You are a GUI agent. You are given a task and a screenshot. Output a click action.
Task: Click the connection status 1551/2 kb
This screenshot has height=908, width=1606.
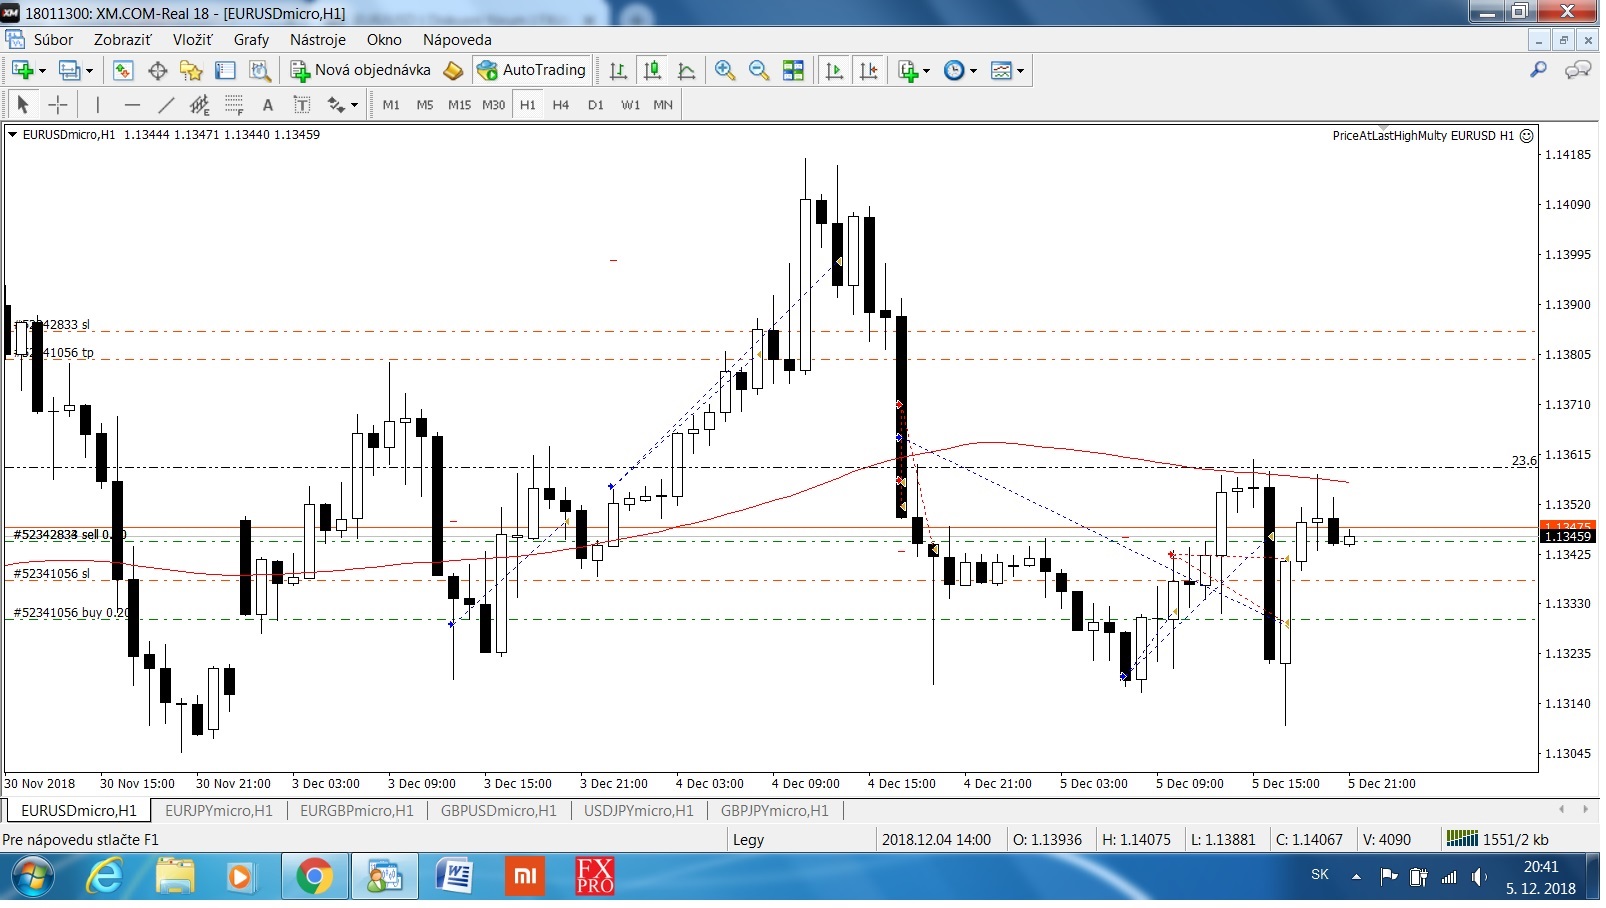[1497, 839]
